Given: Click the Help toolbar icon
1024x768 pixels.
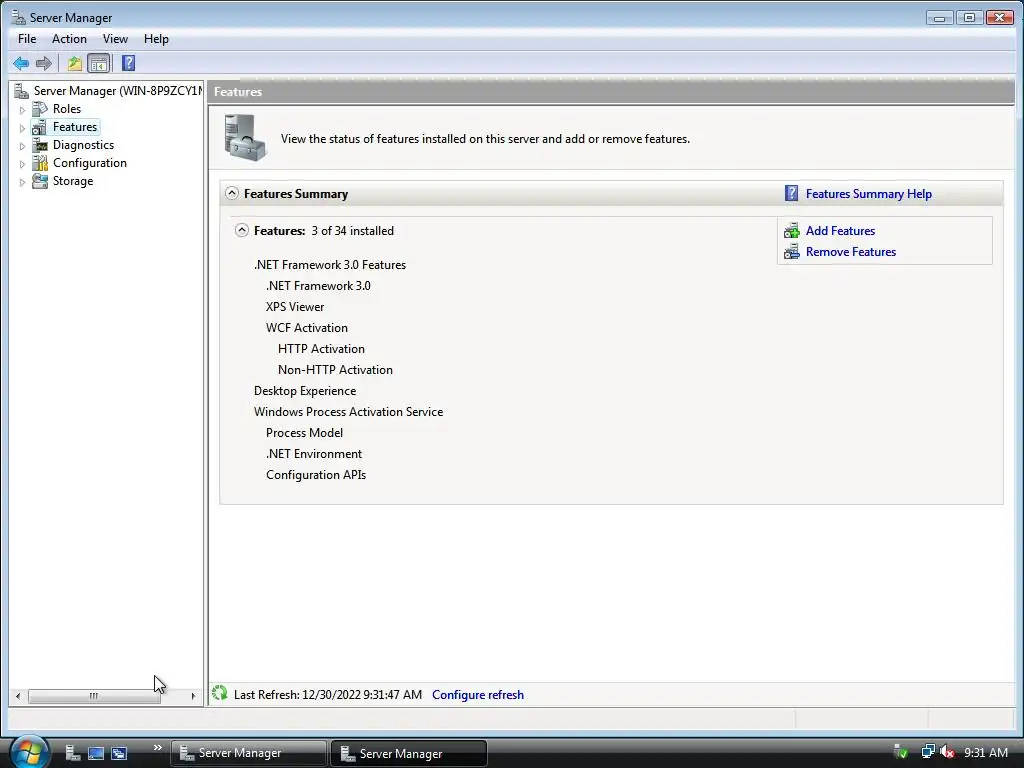Looking at the screenshot, I should (129, 63).
